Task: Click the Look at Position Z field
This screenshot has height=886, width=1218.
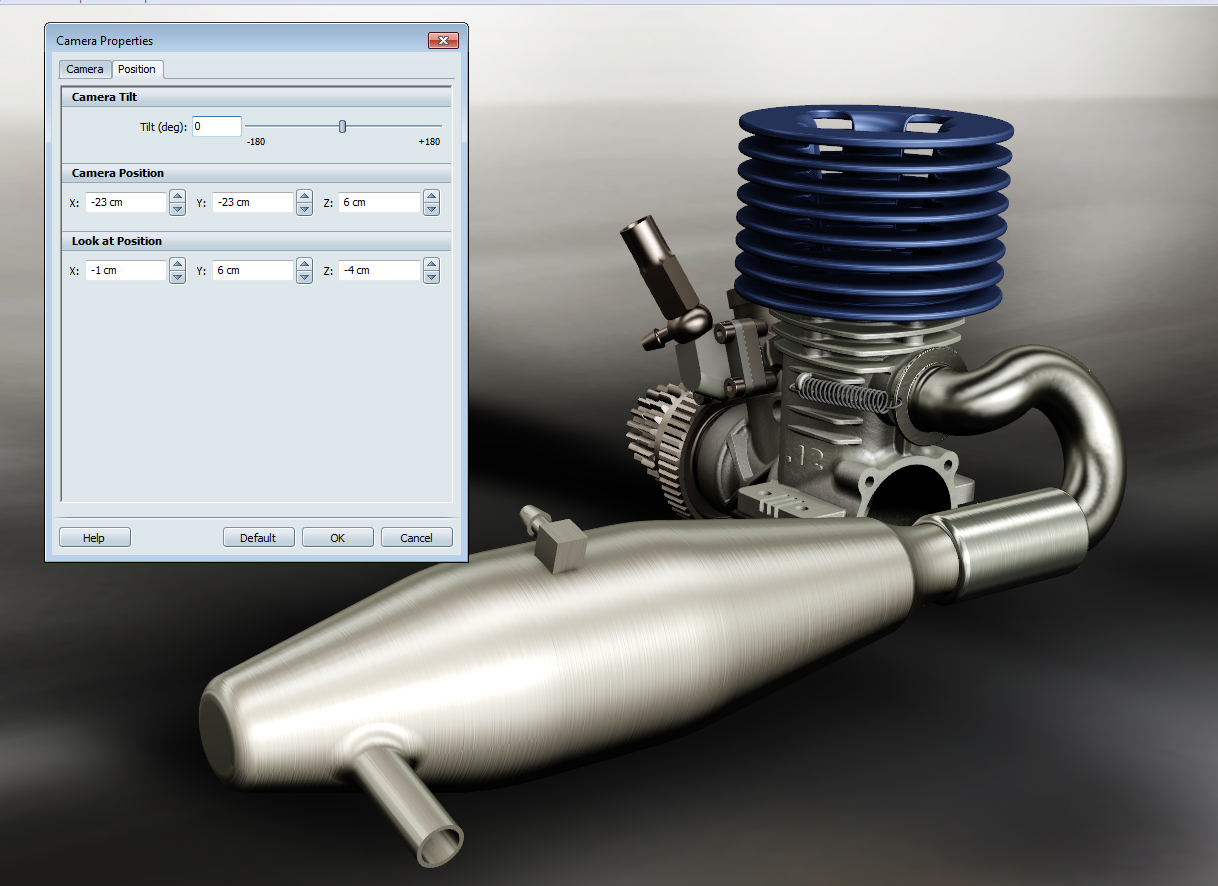Action: point(380,271)
